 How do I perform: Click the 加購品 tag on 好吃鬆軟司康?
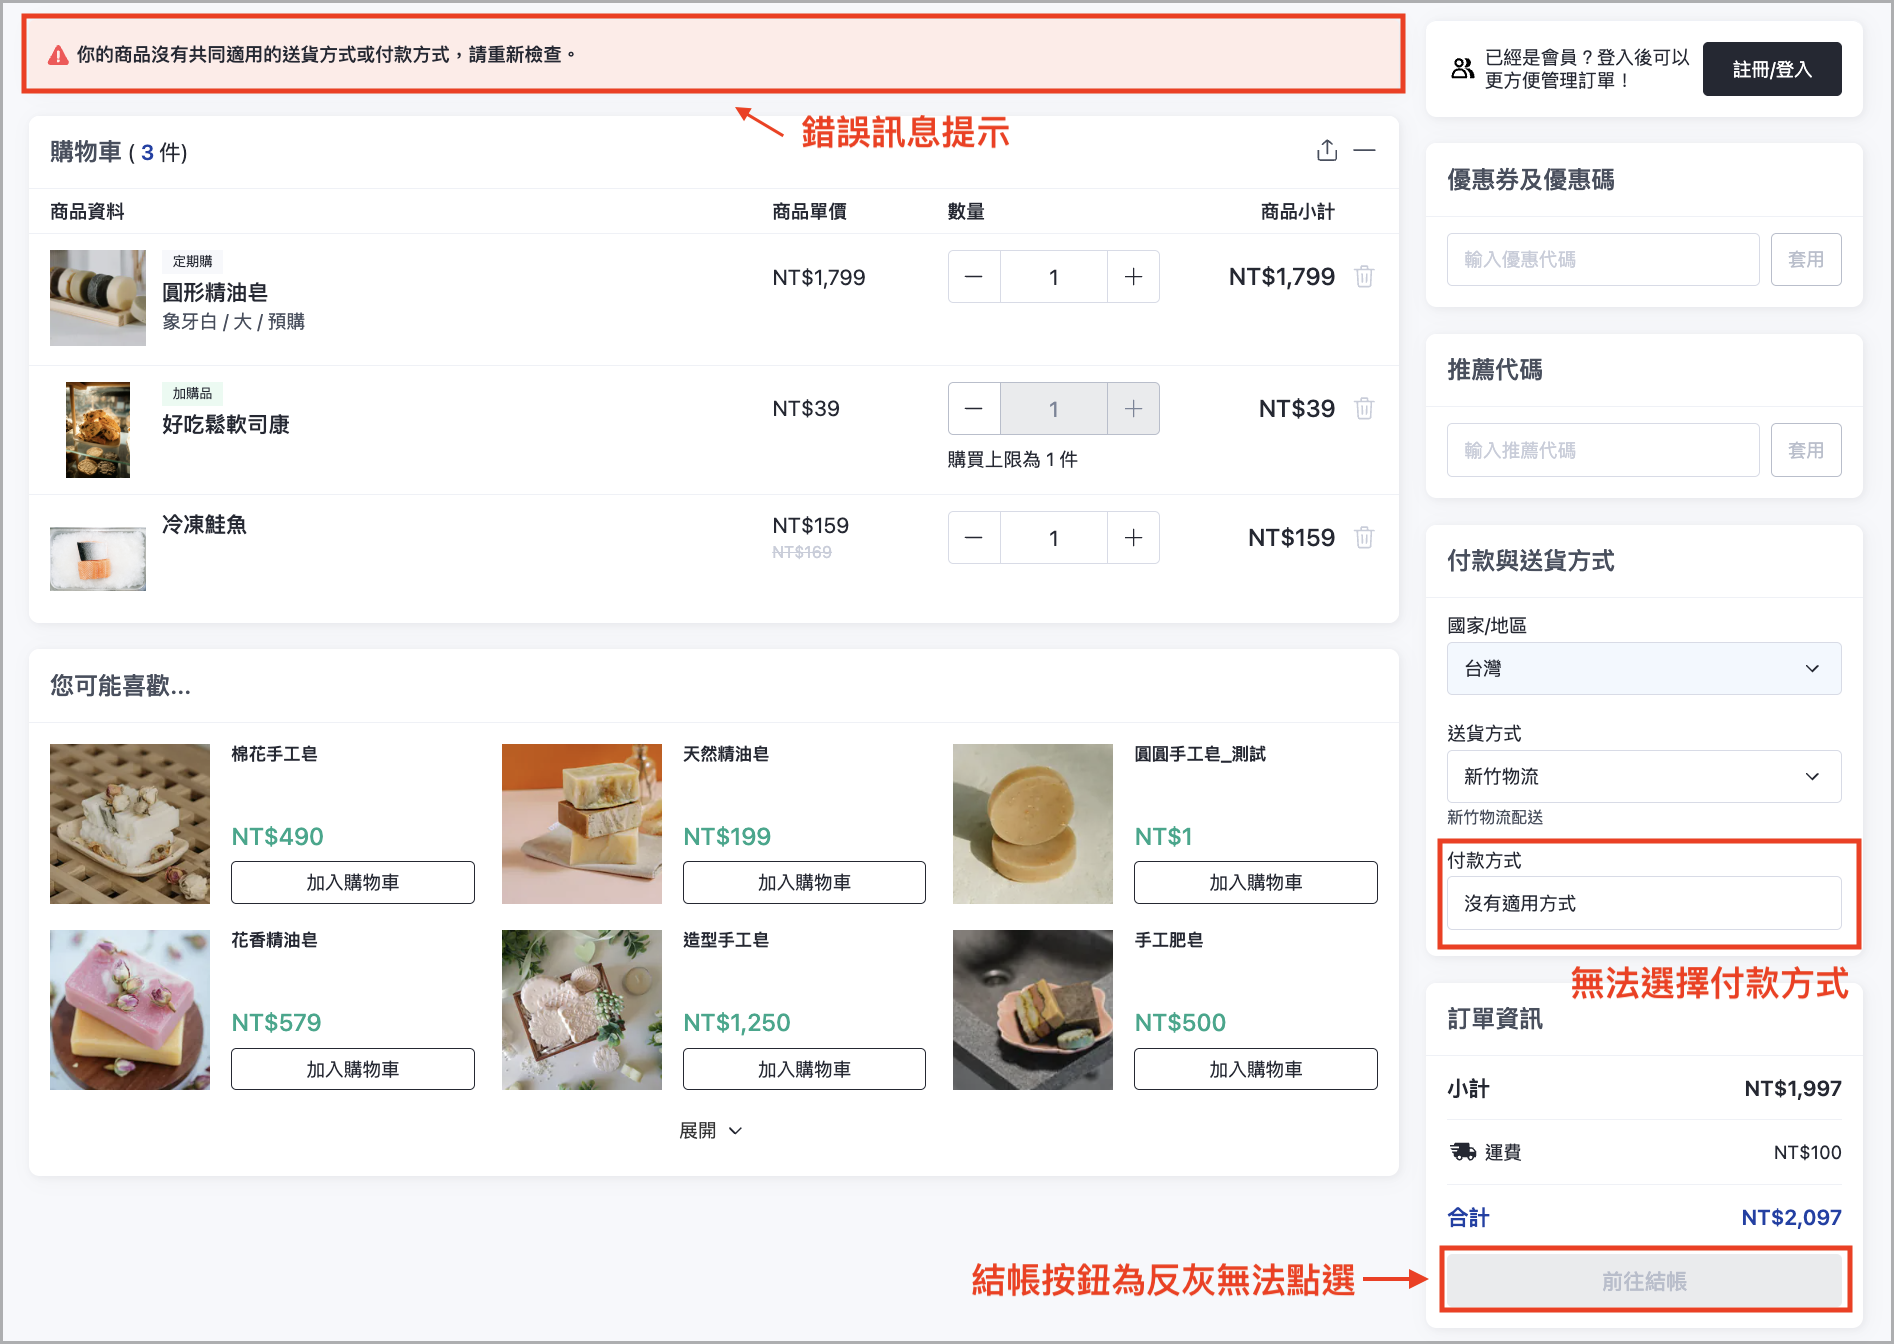pos(192,393)
